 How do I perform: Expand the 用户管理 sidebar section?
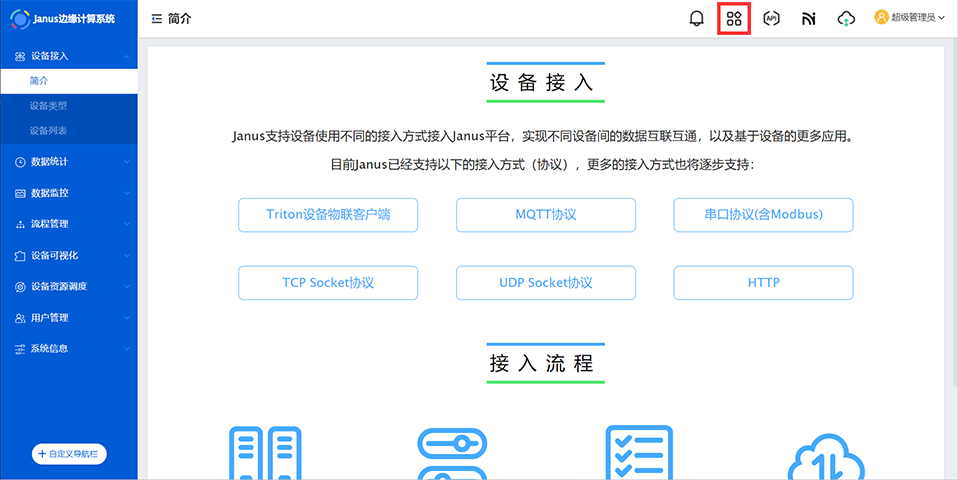68,318
